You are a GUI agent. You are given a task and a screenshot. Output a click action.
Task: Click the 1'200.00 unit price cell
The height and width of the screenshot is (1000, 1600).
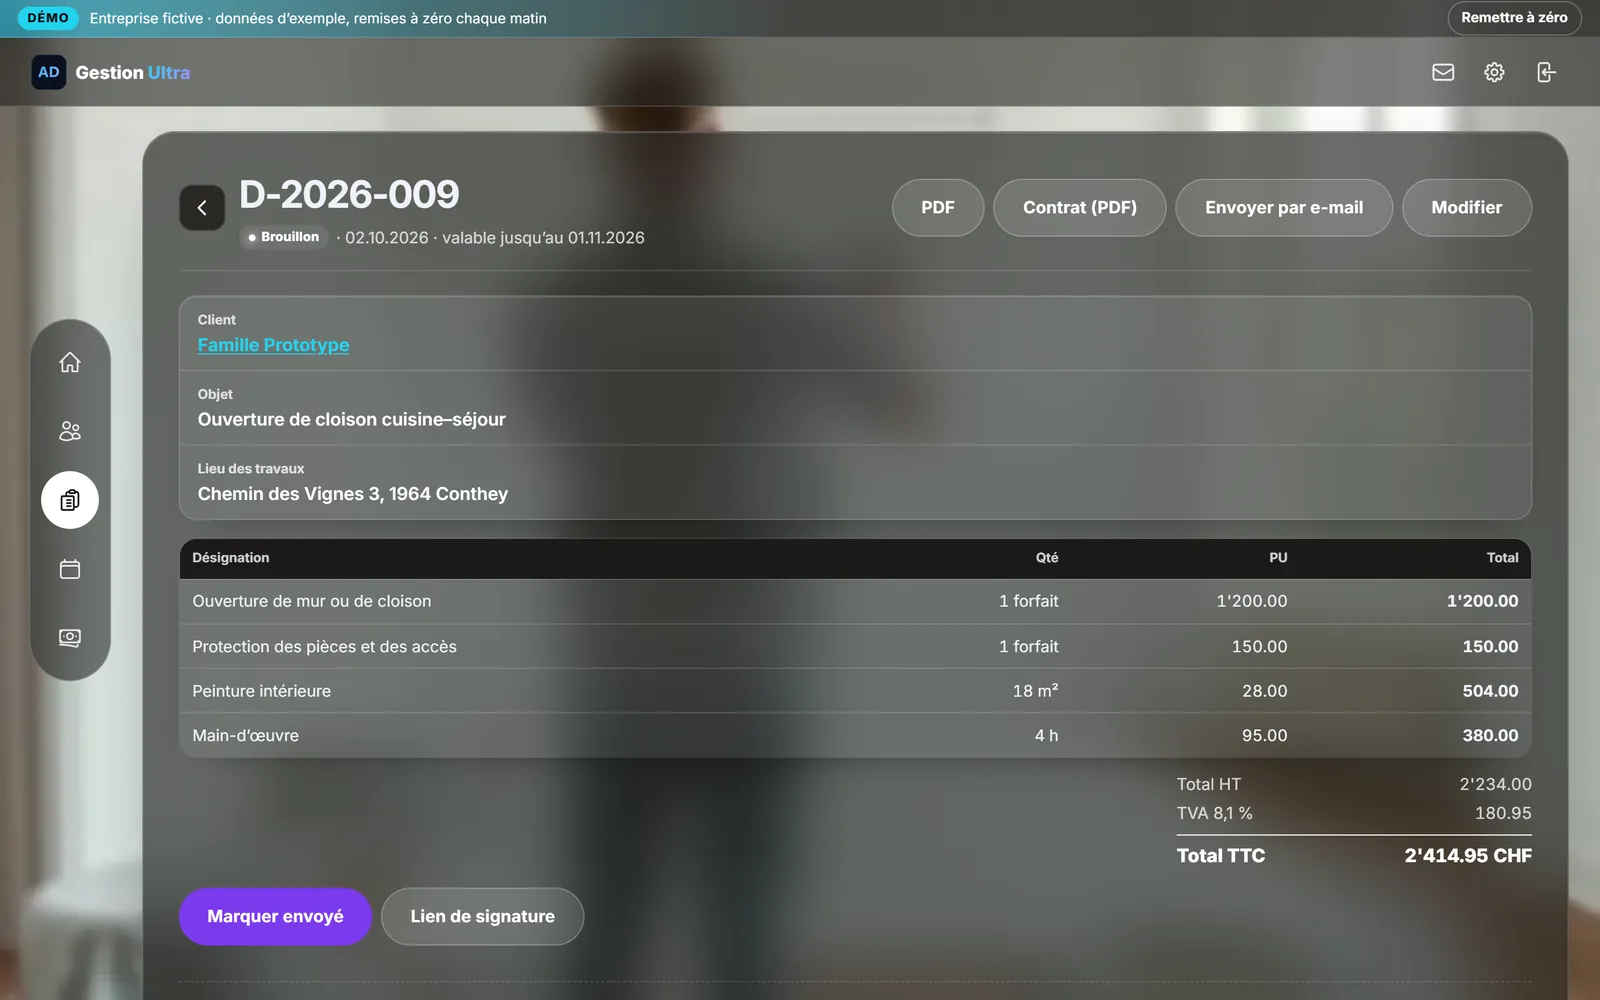coord(1251,601)
